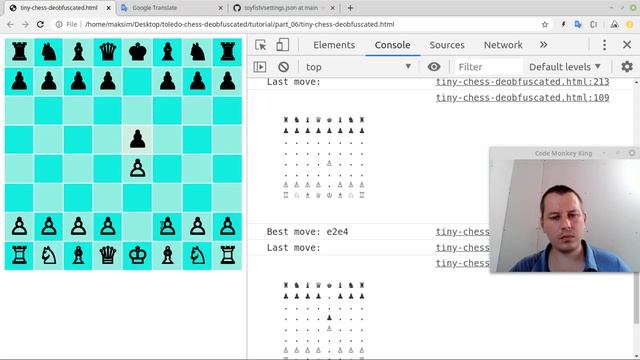Switch to the Network tab
The width and height of the screenshot is (640, 360).
(x=503, y=45)
